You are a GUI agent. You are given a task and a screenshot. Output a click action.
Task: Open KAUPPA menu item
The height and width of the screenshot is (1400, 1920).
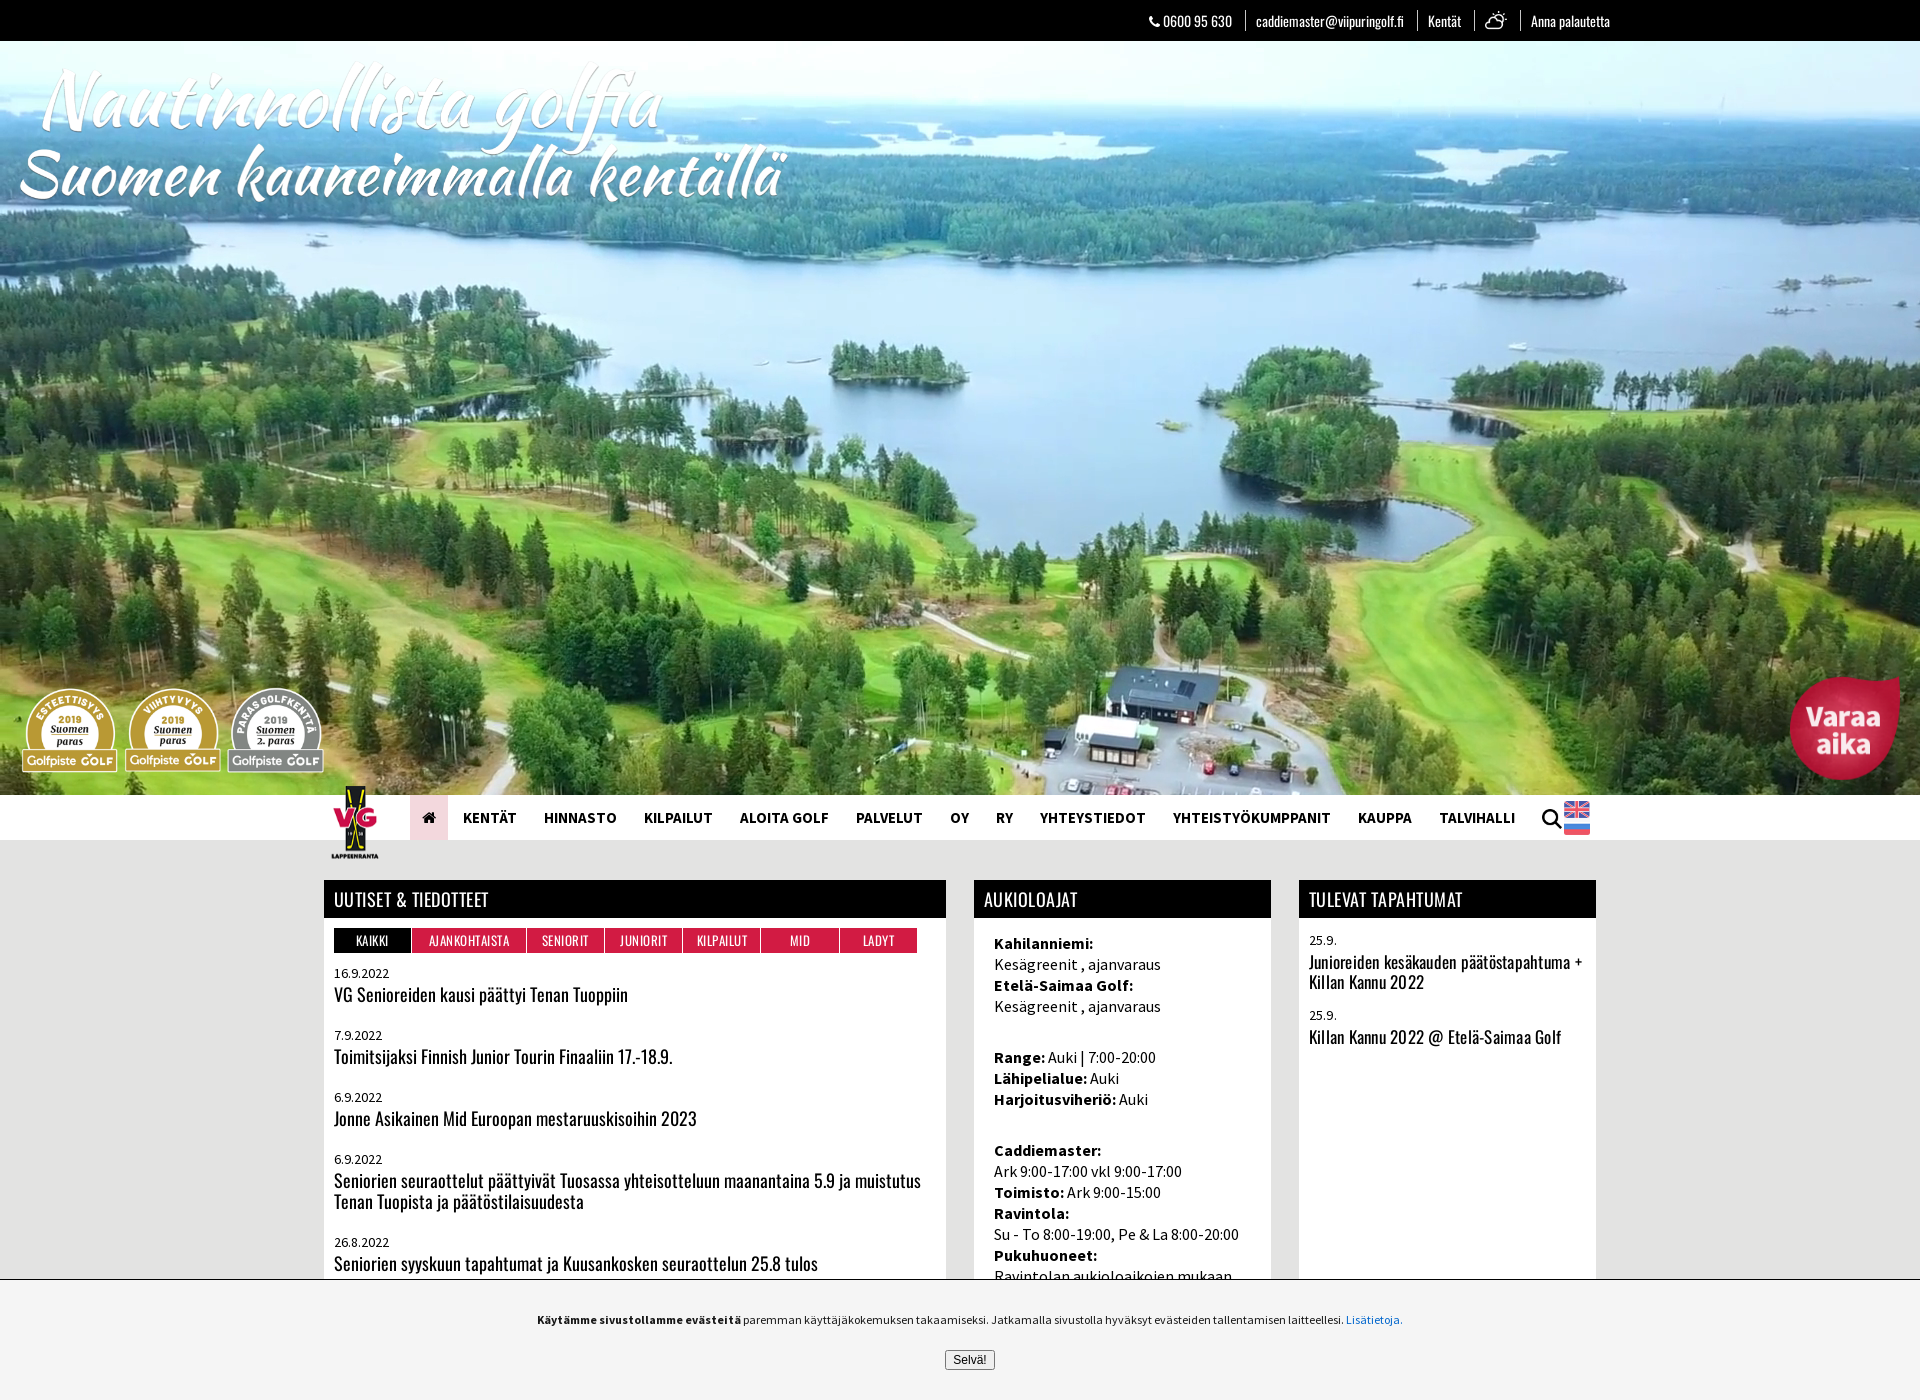pyautogui.click(x=1384, y=818)
